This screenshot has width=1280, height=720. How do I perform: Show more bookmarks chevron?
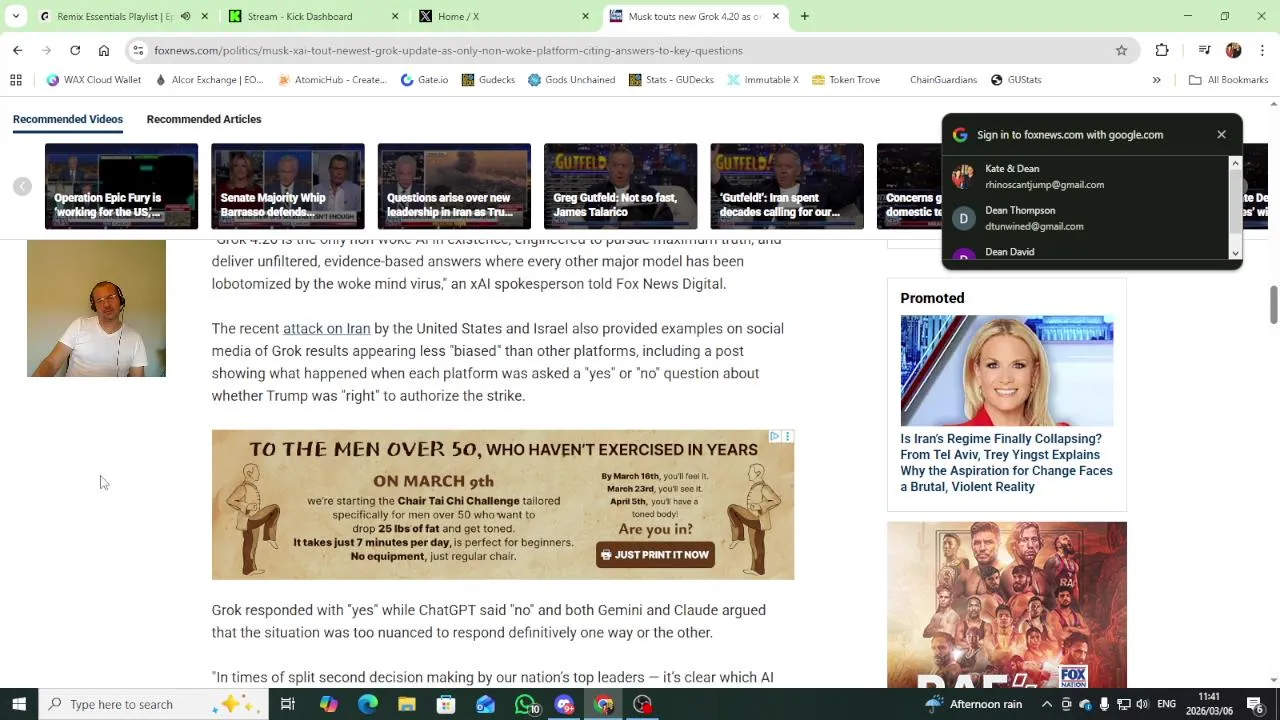pos(1156,80)
